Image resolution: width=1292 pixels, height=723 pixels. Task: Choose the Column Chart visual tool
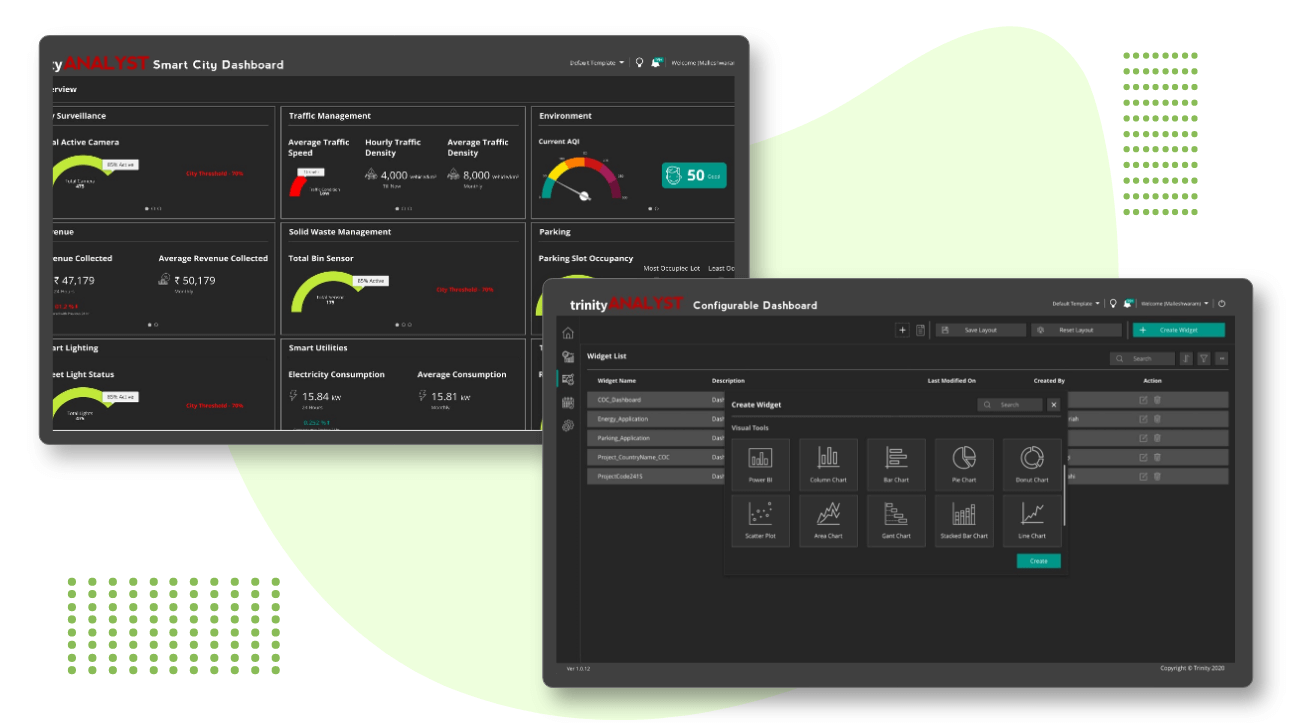828,464
